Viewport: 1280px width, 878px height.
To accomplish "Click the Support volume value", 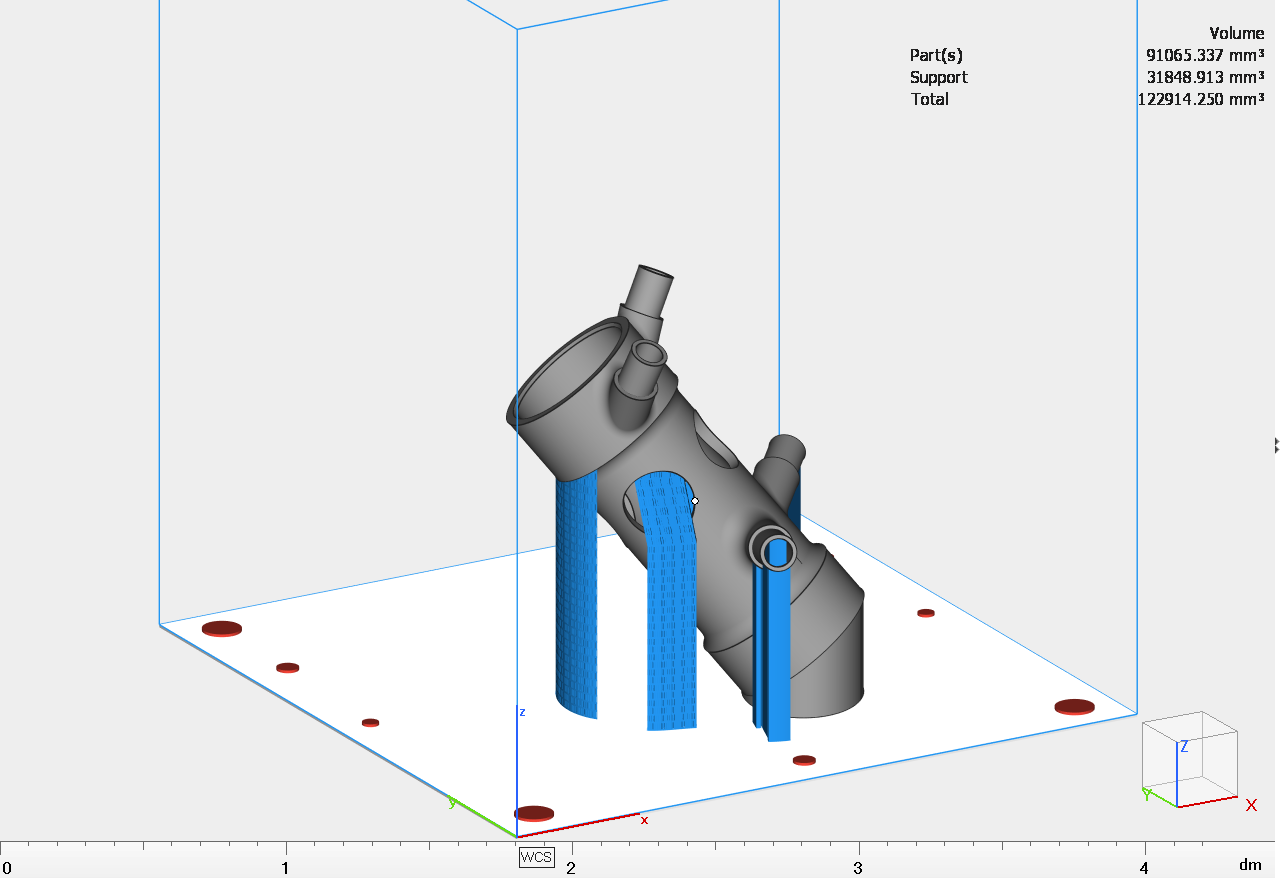I will 1205,77.
